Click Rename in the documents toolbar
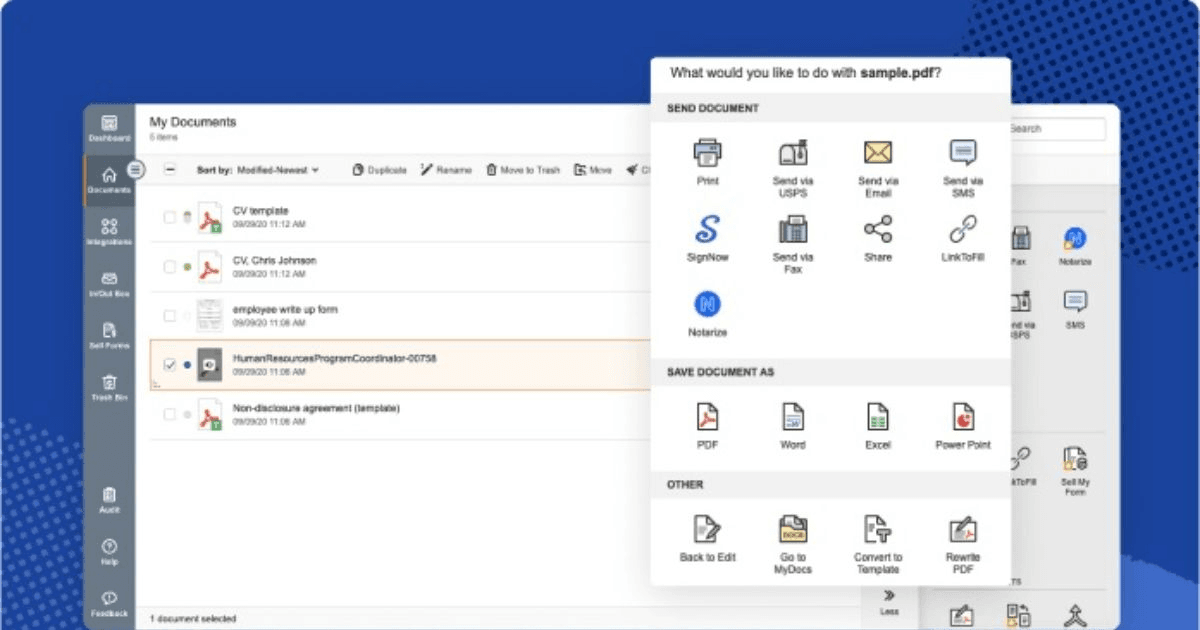The image size is (1200, 630). pyautogui.click(x=446, y=170)
